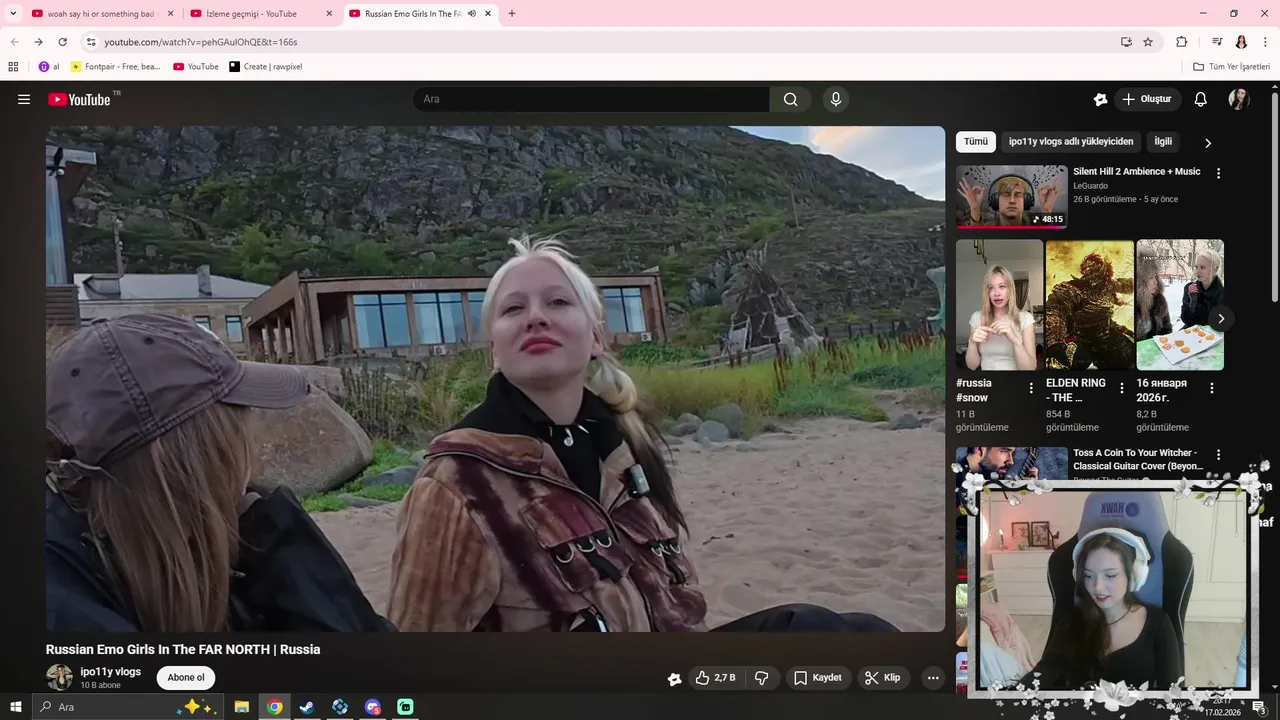The image size is (1280, 720).
Task: Select the Tümü filter chip
Action: pyautogui.click(x=976, y=142)
